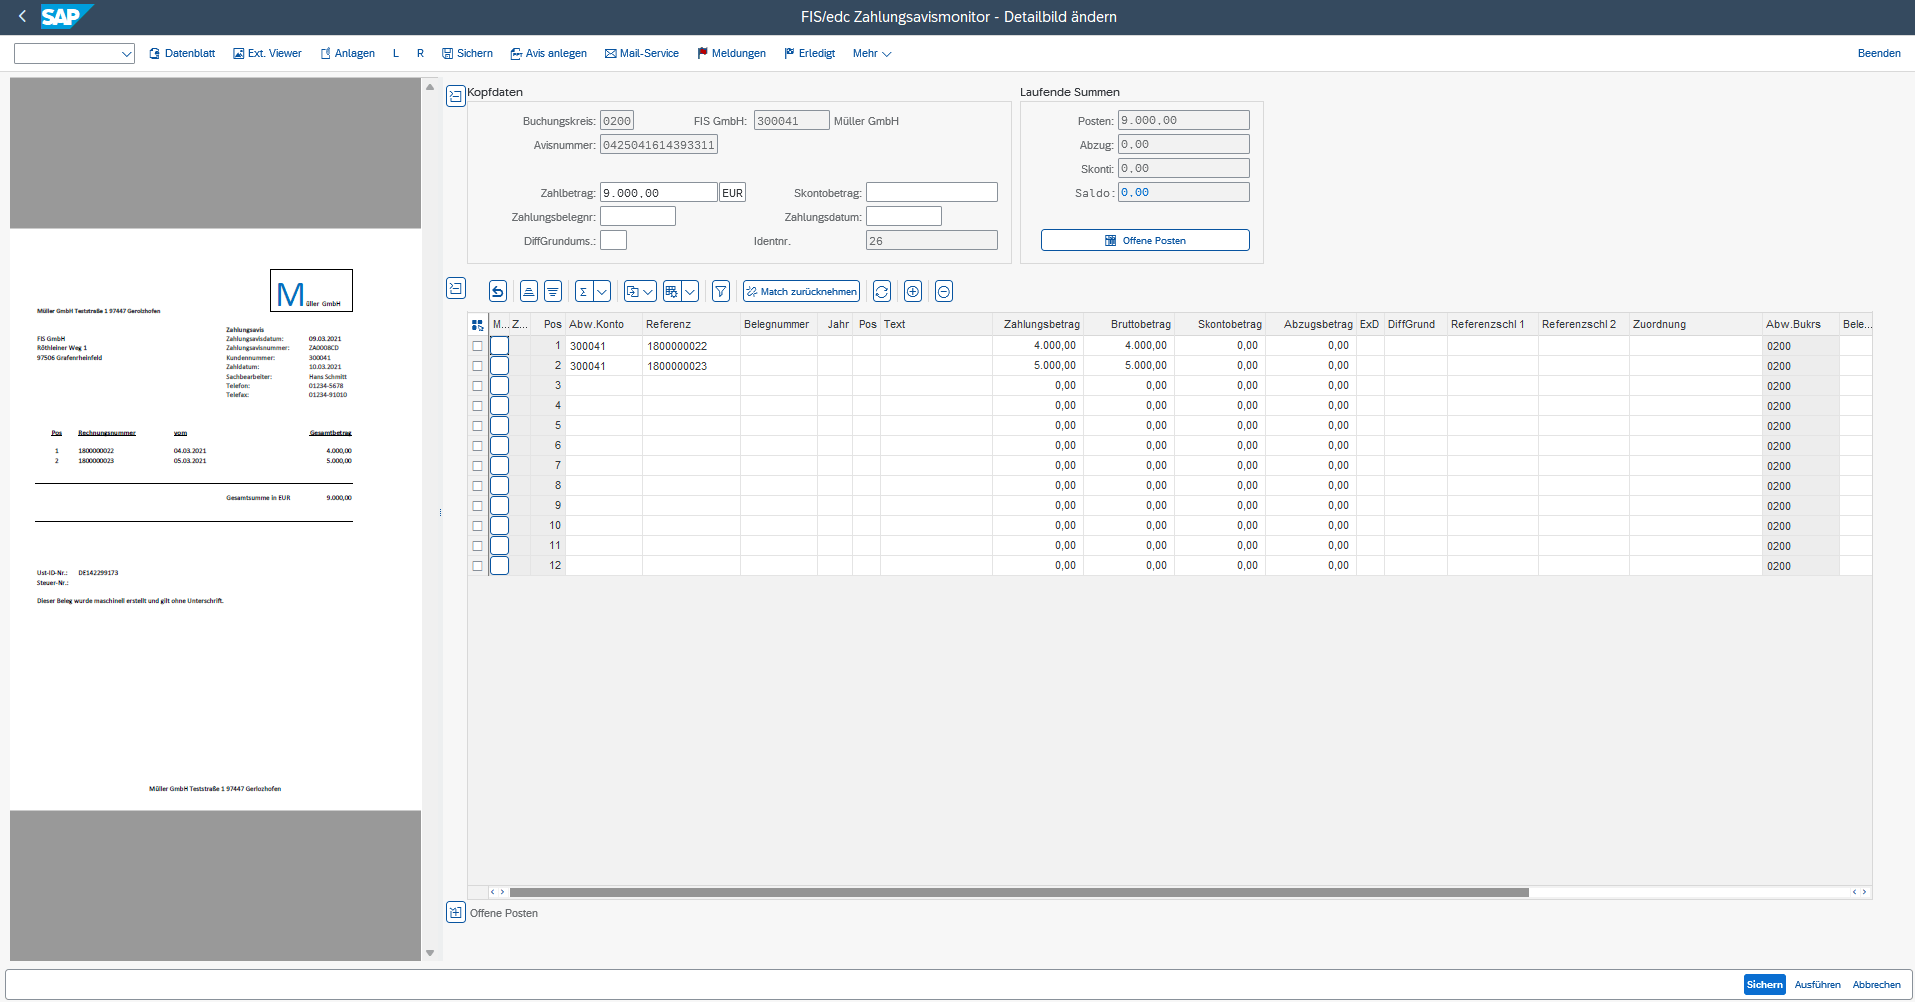Click Abbrechen in the footer
The width and height of the screenshot is (1915, 1002).
pyautogui.click(x=1876, y=984)
